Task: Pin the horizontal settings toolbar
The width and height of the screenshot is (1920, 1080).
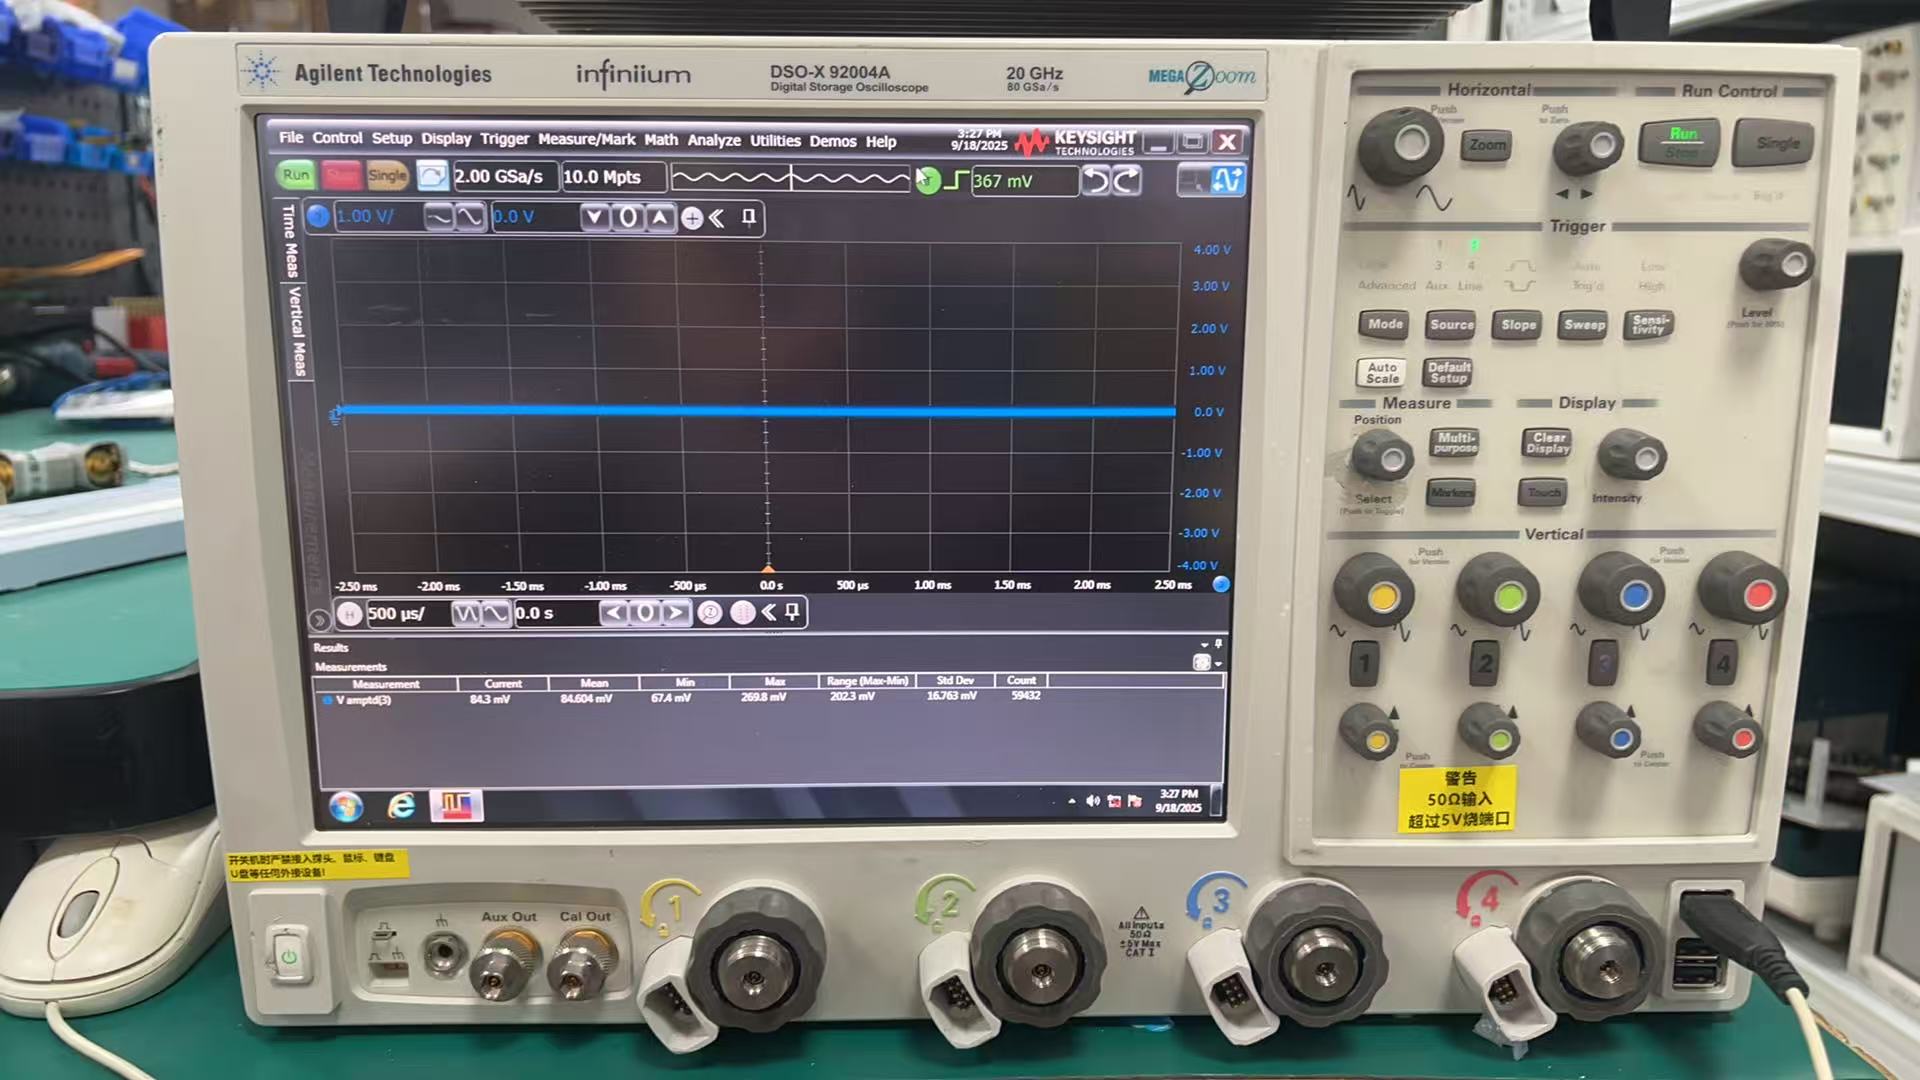Action: 792,612
